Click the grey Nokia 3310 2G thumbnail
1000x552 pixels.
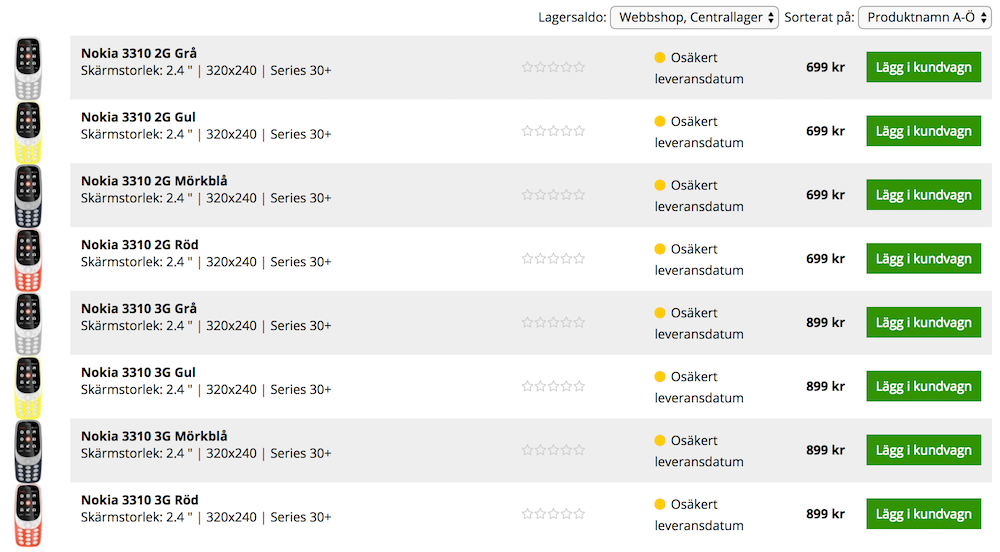(28, 67)
